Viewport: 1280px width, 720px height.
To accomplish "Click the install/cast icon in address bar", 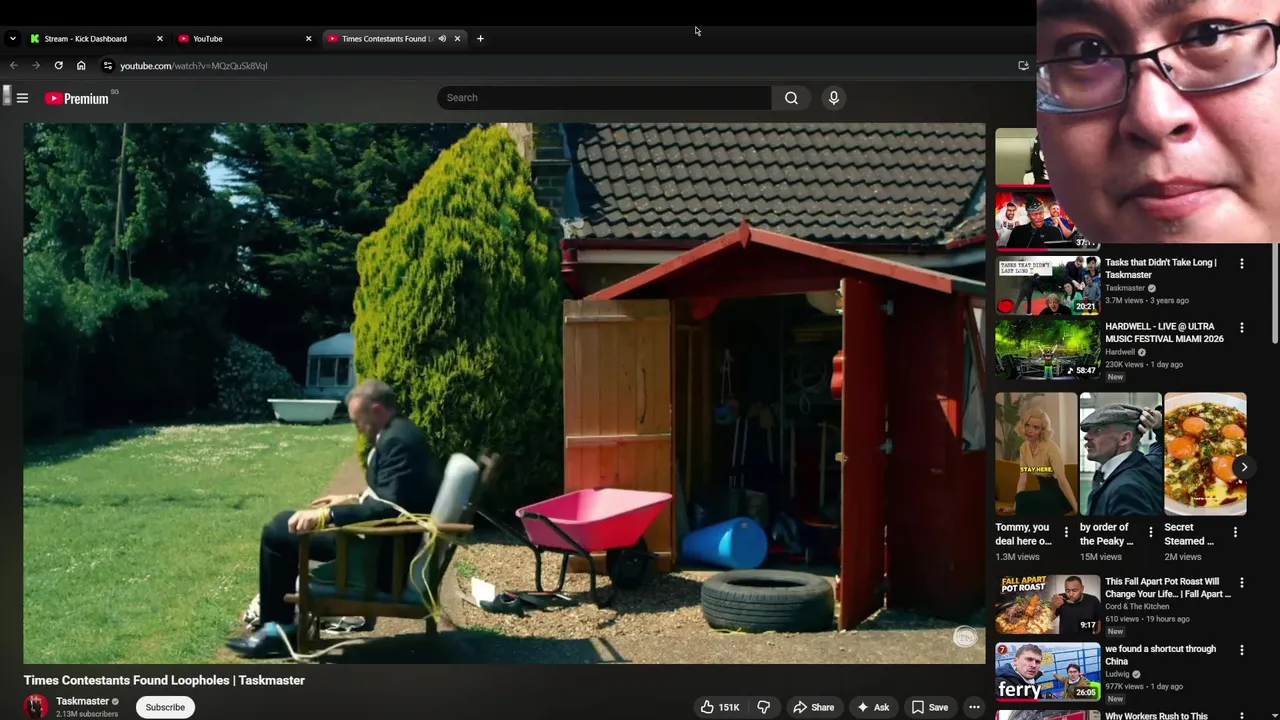I will point(1023,66).
